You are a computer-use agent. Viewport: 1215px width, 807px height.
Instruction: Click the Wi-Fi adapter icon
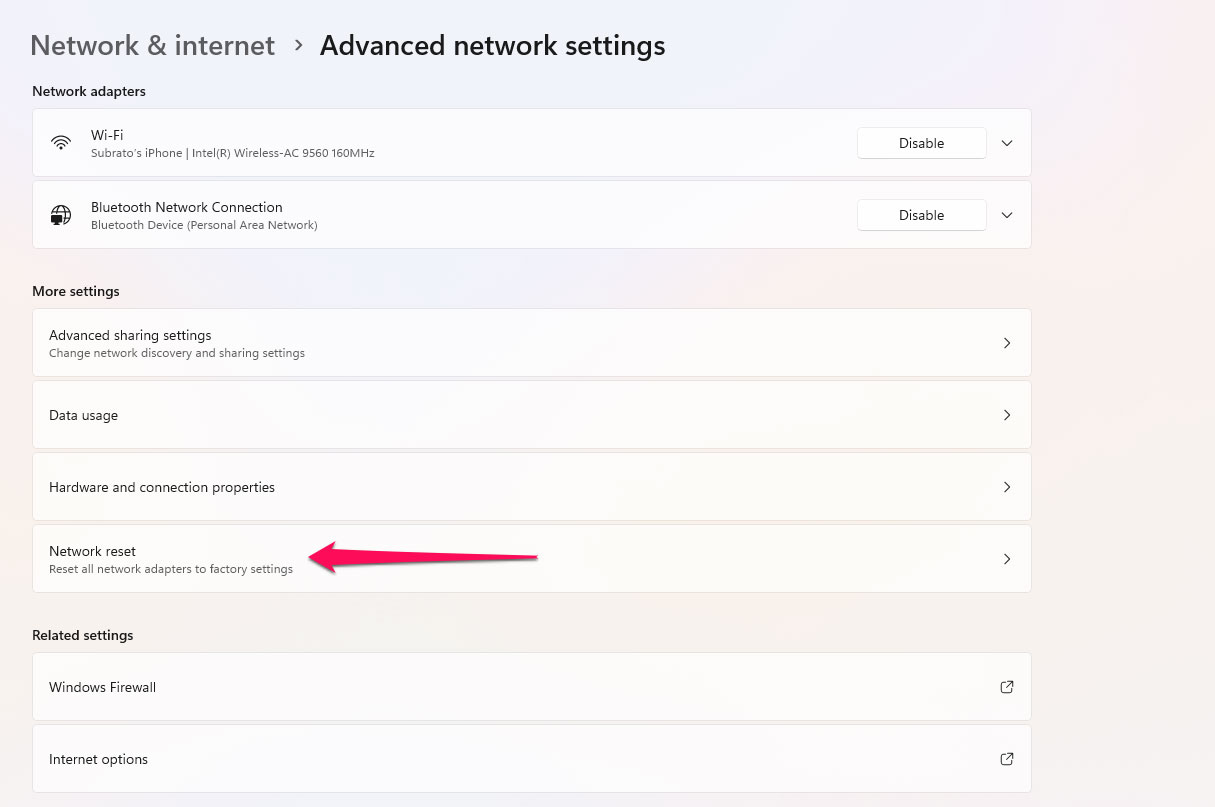pos(61,142)
